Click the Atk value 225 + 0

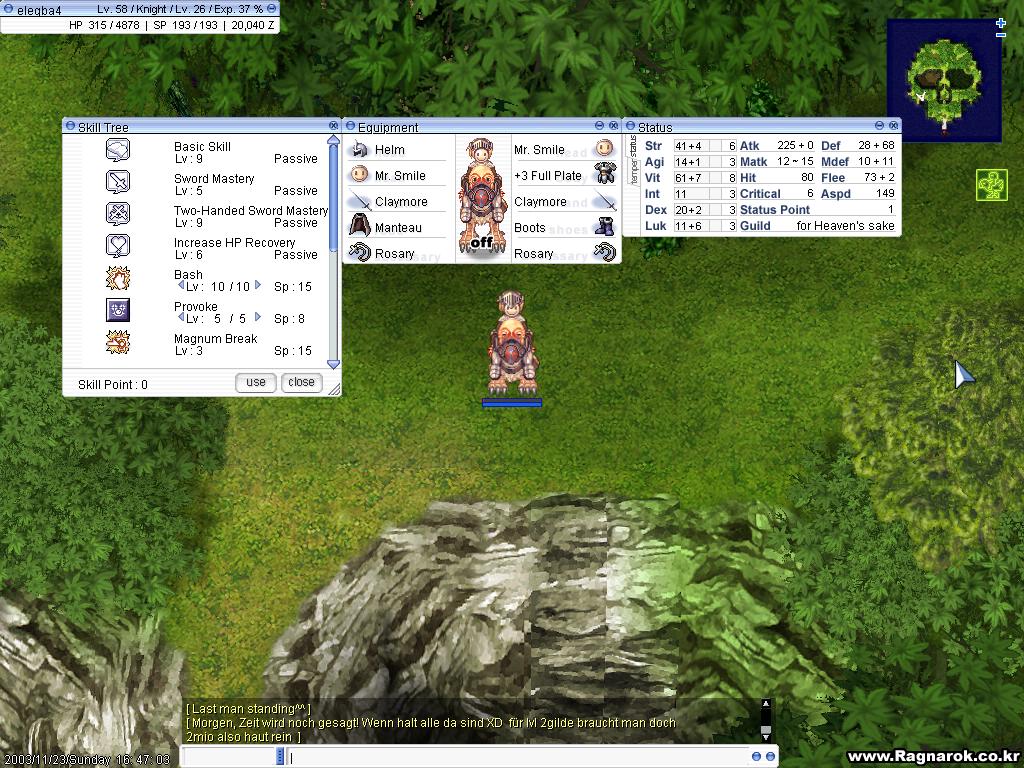[x=795, y=145]
